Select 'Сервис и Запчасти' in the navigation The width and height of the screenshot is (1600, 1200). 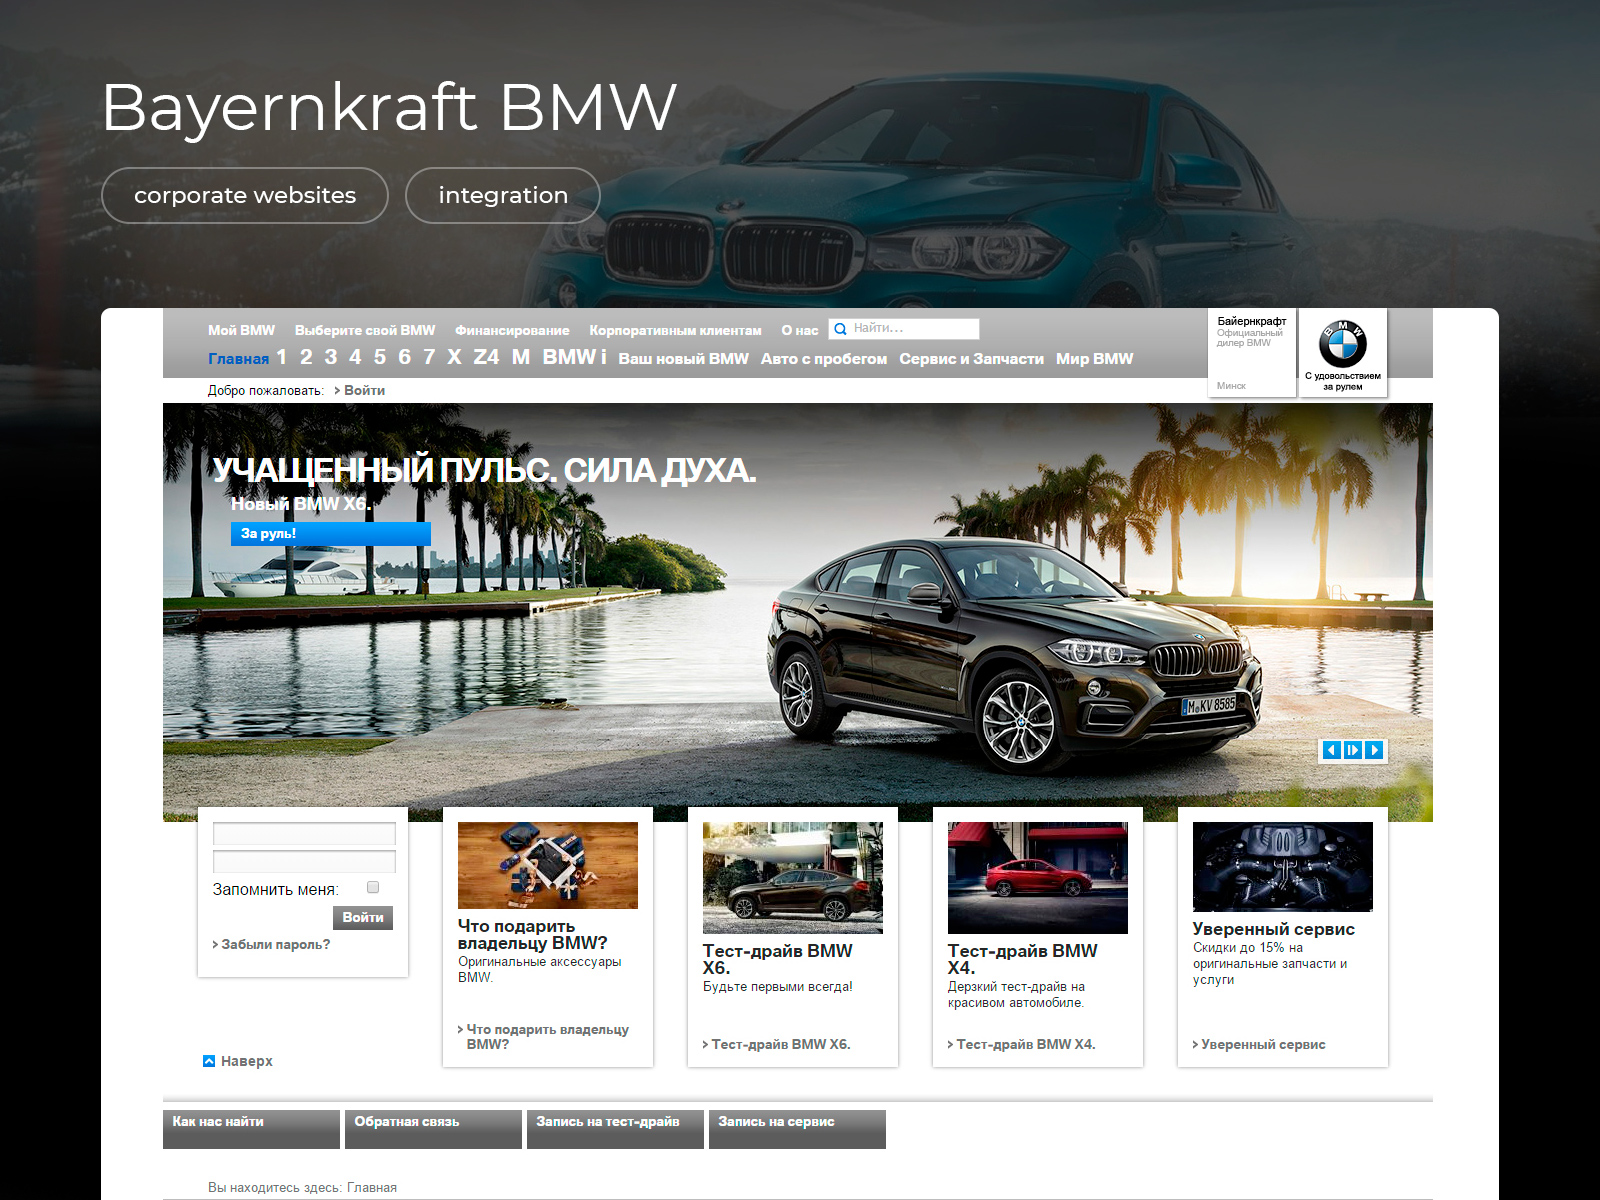[971, 357]
